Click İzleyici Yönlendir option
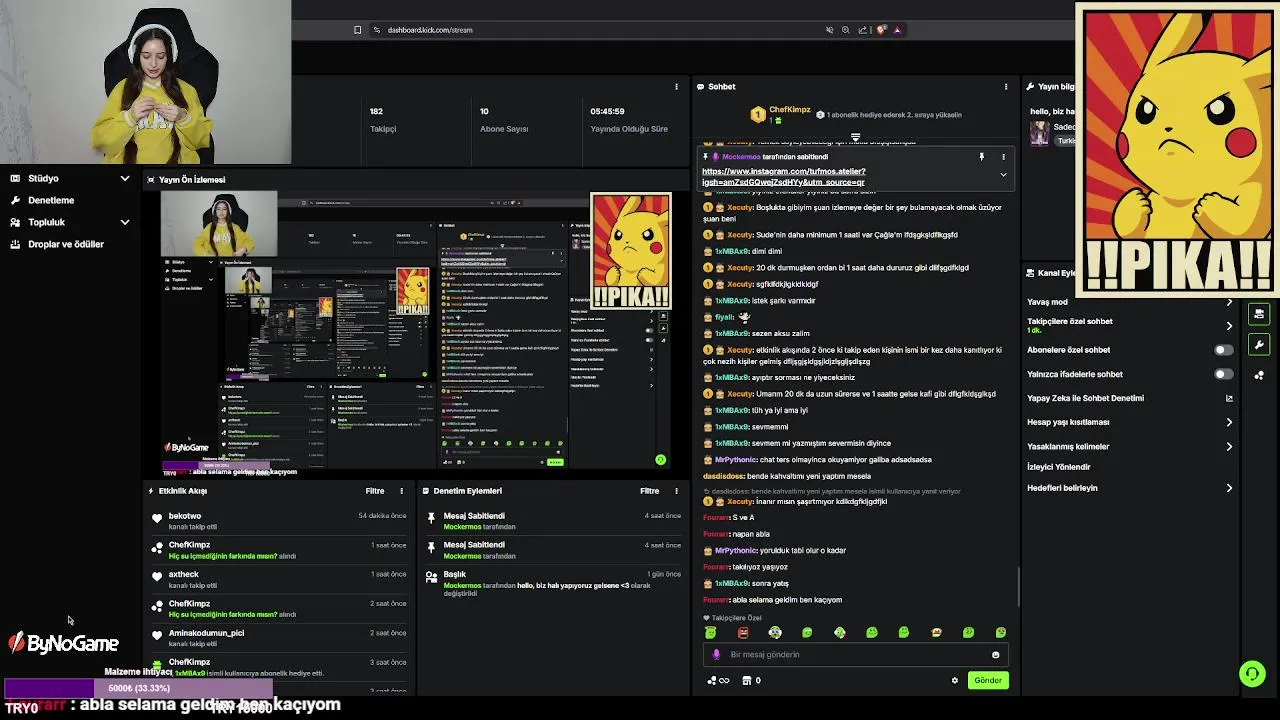This screenshot has width=1280, height=720. point(1059,467)
